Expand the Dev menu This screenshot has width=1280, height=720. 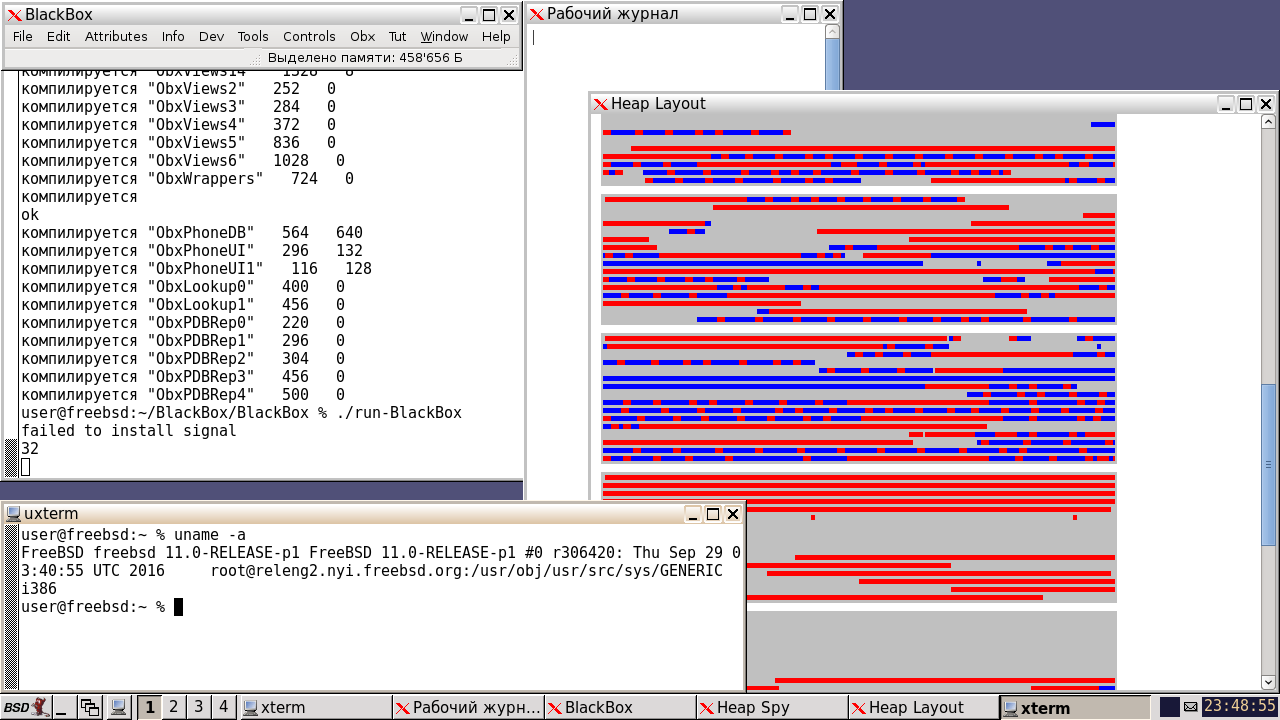click(x=211, y=37)
